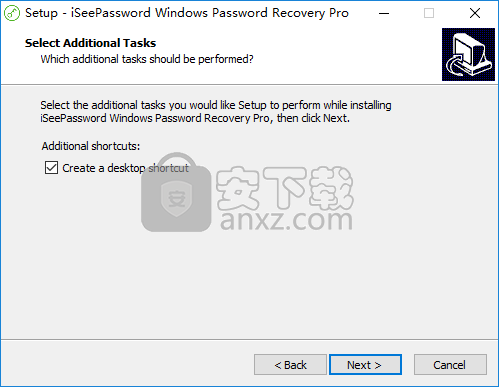This screenshot has height=387, width=499.
Task: Click the Setup window title text
Action: click(x=187, y=13)
